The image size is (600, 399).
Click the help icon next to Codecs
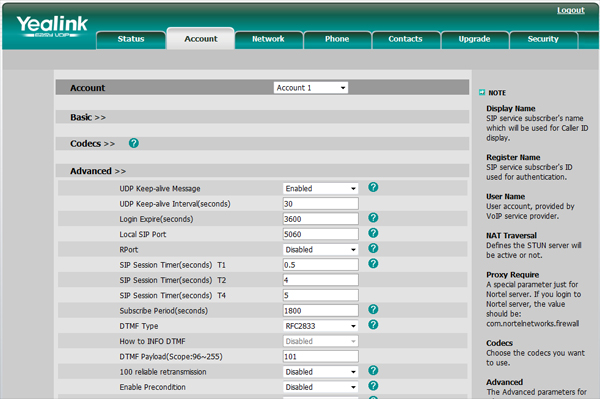coord(134,143)
